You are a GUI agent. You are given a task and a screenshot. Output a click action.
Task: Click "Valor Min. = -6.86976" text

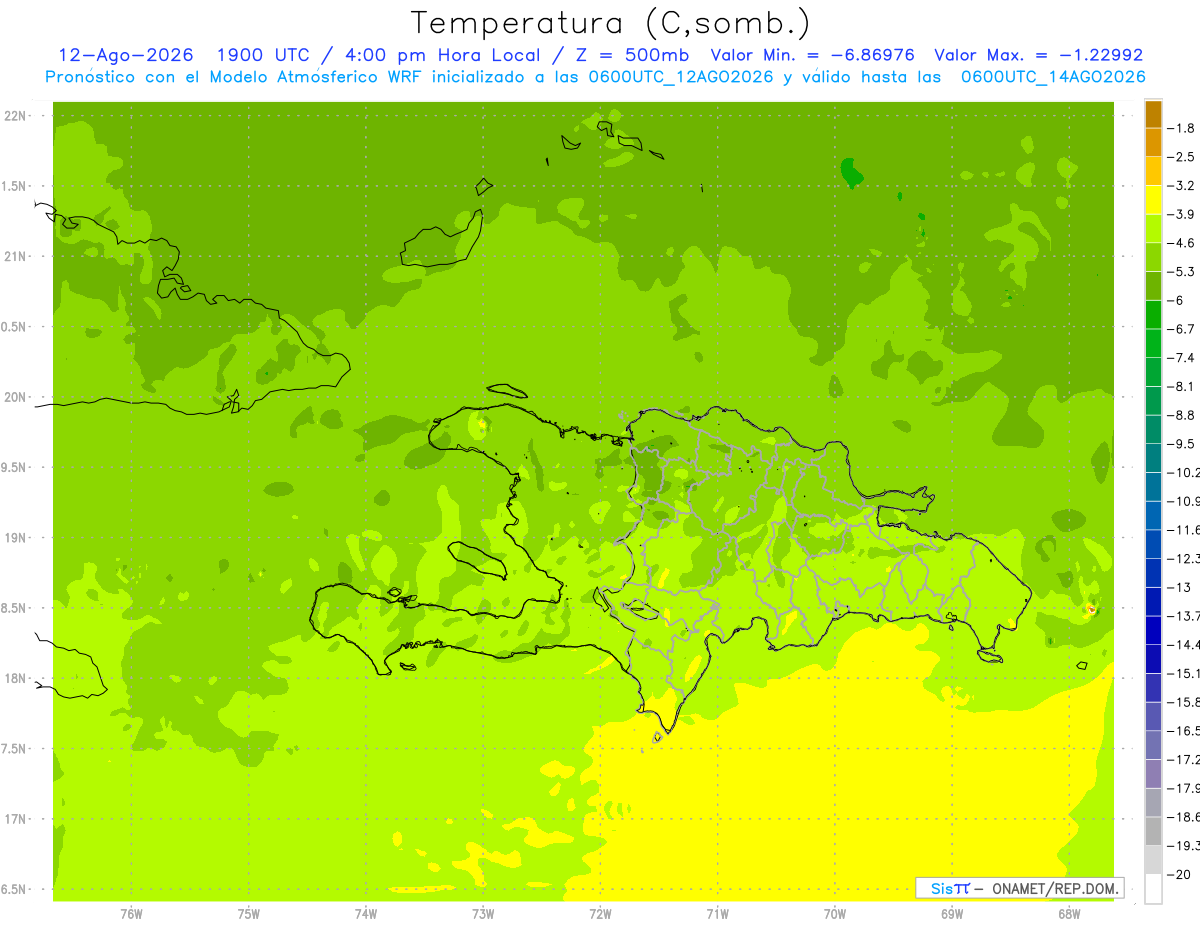812,55
